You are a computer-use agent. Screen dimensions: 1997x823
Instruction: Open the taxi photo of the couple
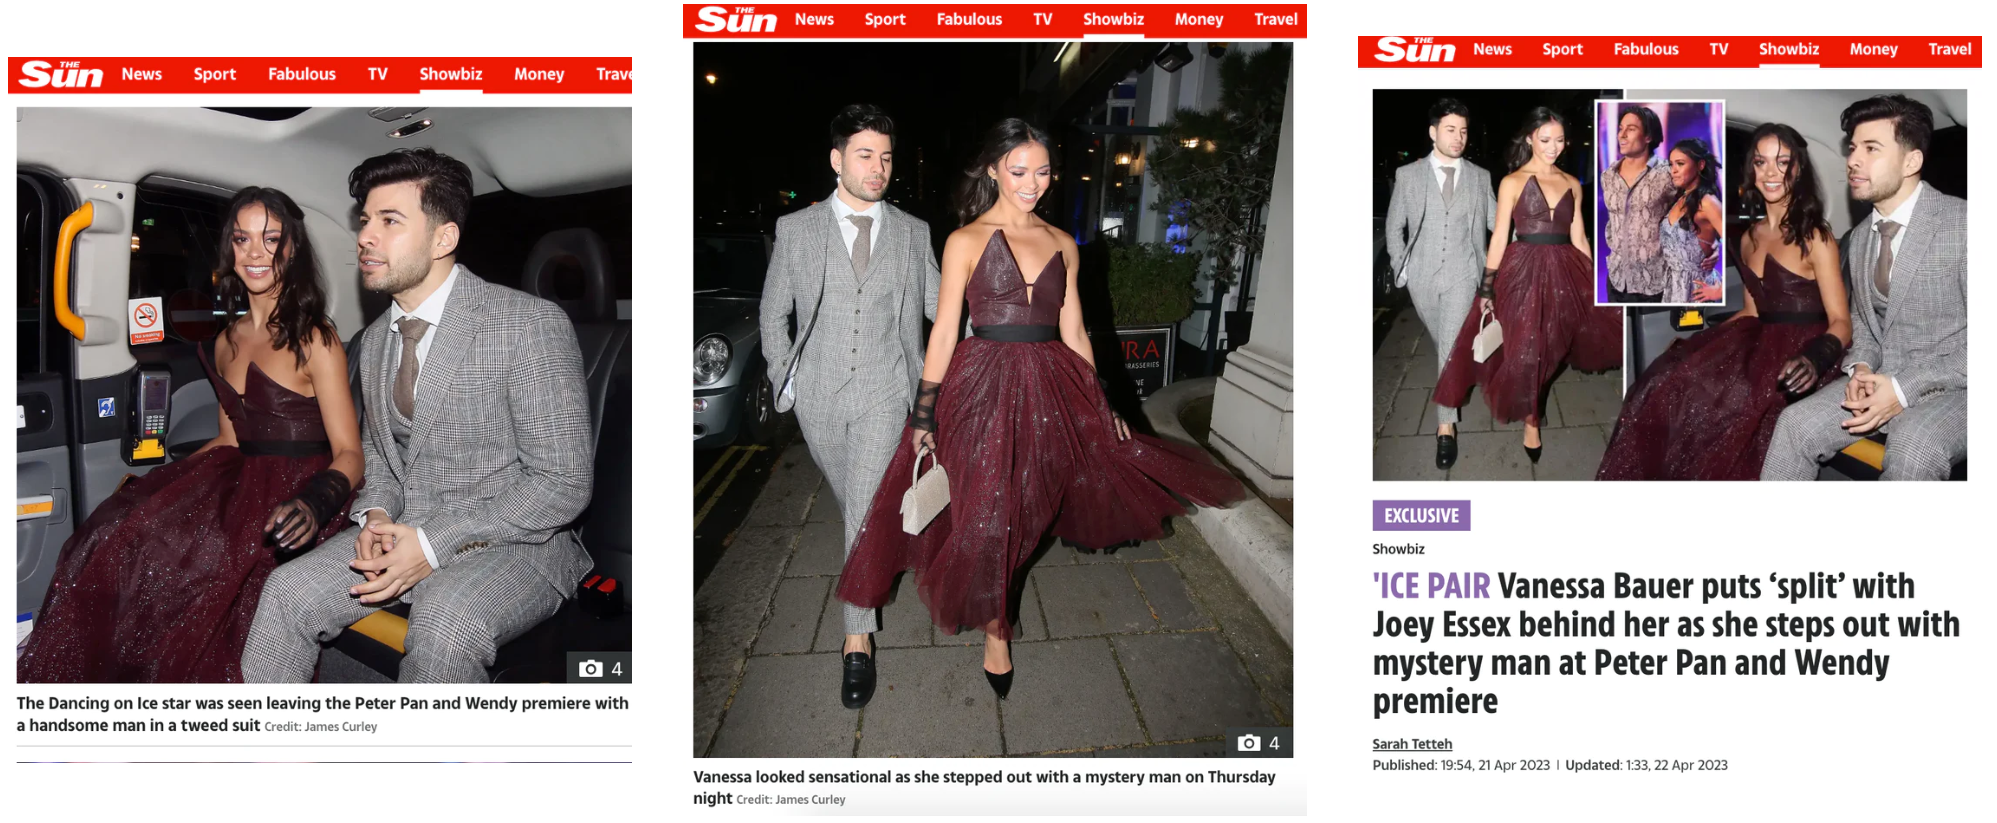click(324, 395)
